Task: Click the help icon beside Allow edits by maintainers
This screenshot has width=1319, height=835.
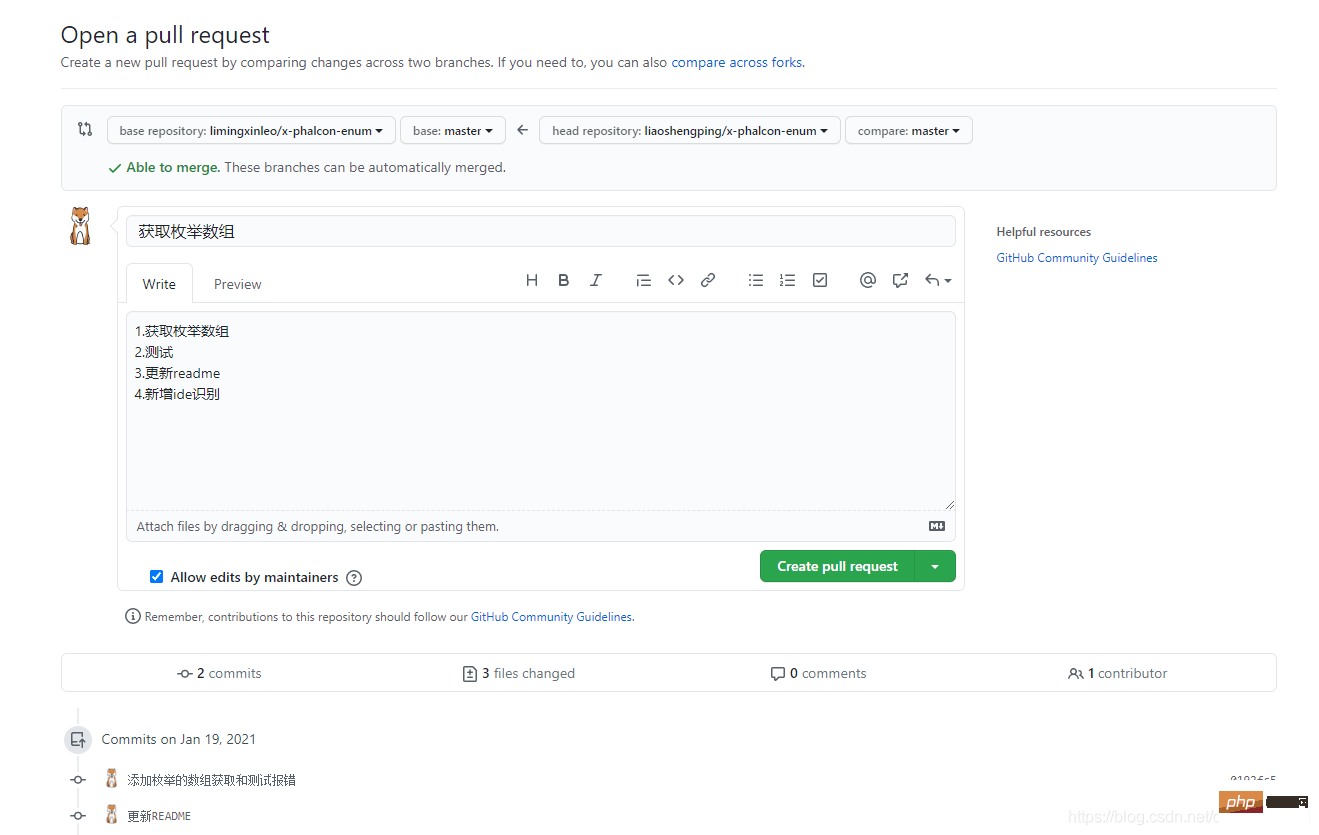Action: point(354,578)
